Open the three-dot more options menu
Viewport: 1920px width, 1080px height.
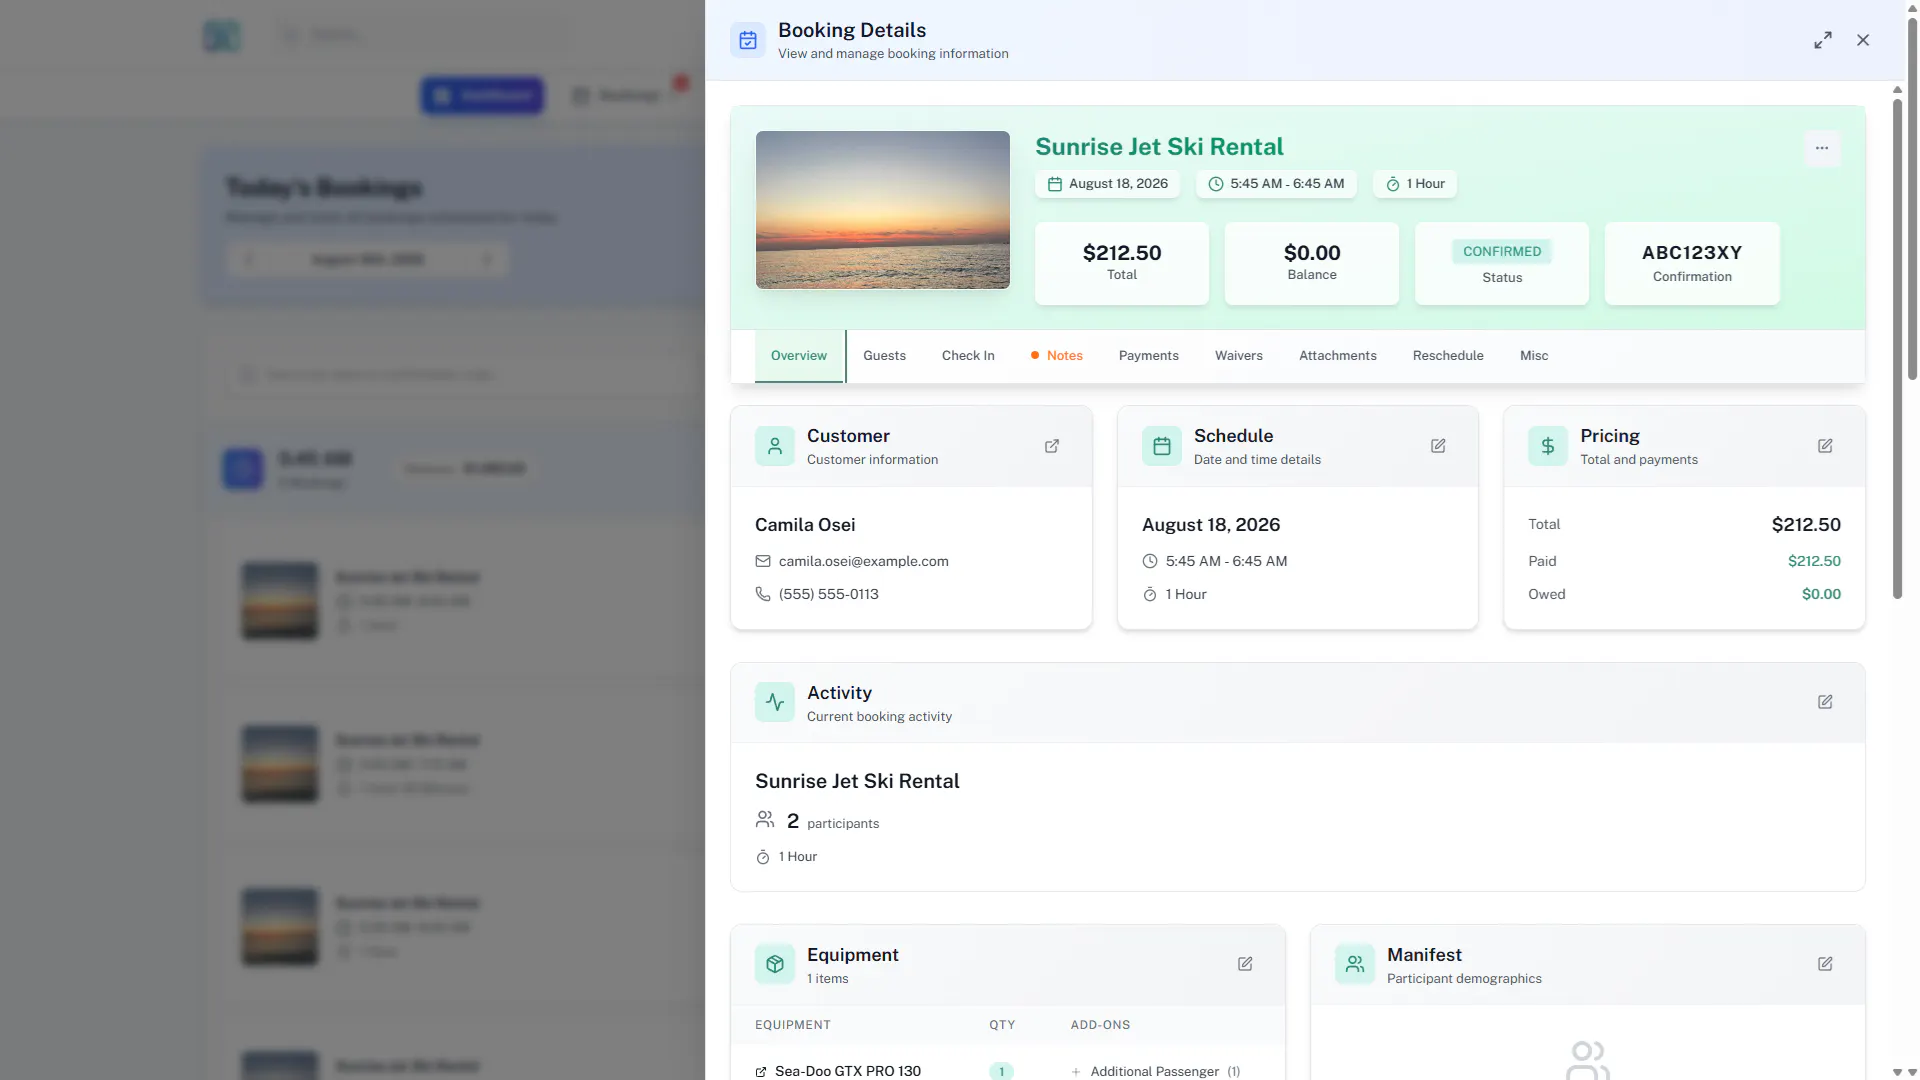coord(1822,148)
